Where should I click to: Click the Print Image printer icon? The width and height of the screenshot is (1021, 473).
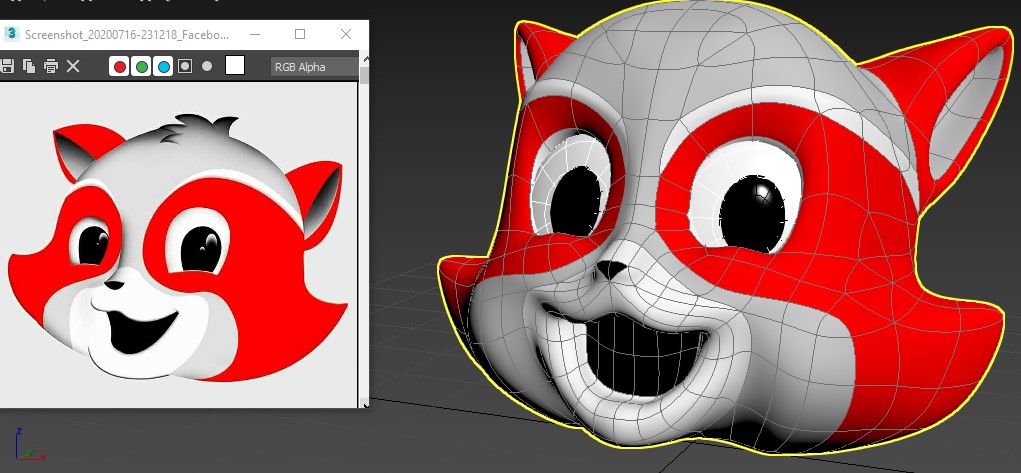point(50,66)
